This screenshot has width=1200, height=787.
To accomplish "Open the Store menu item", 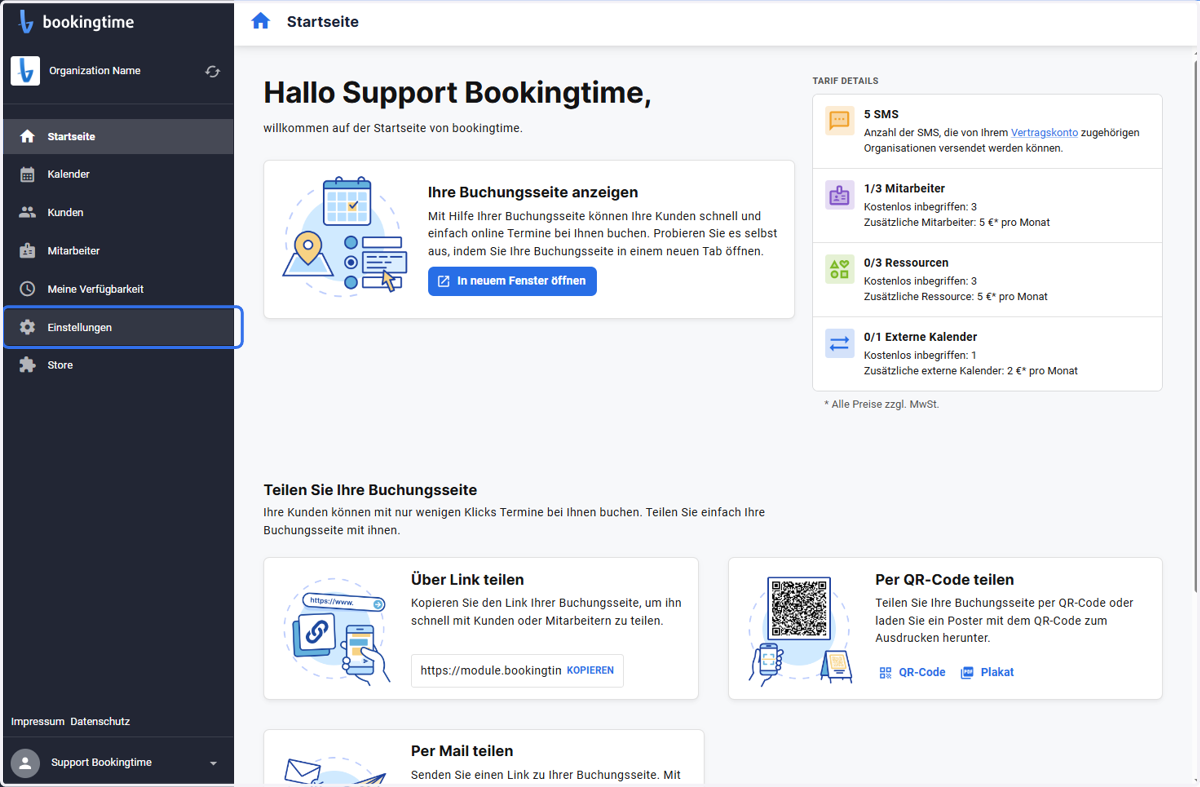I will (x=118, y=365).
